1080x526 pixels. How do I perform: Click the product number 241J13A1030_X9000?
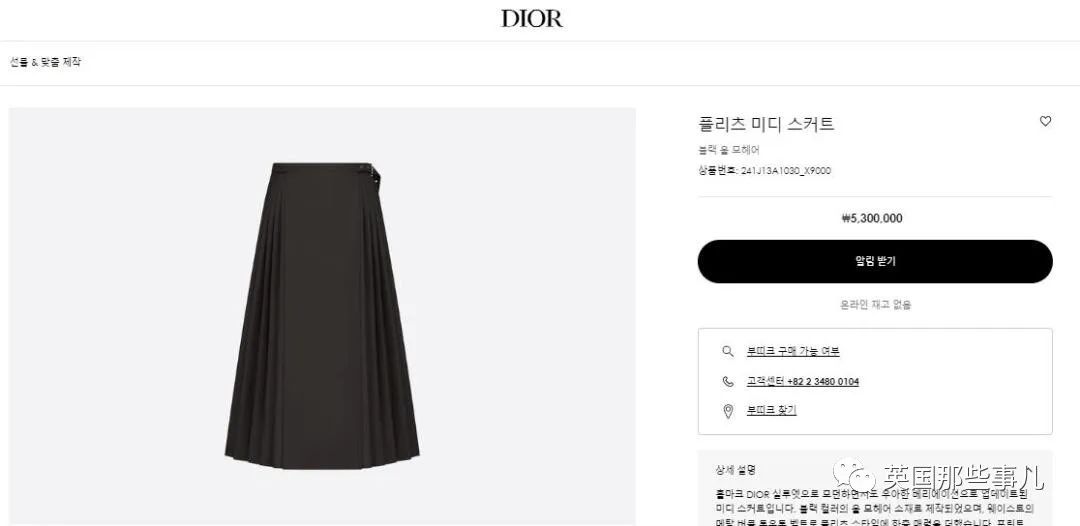click(x=786, y=171)
